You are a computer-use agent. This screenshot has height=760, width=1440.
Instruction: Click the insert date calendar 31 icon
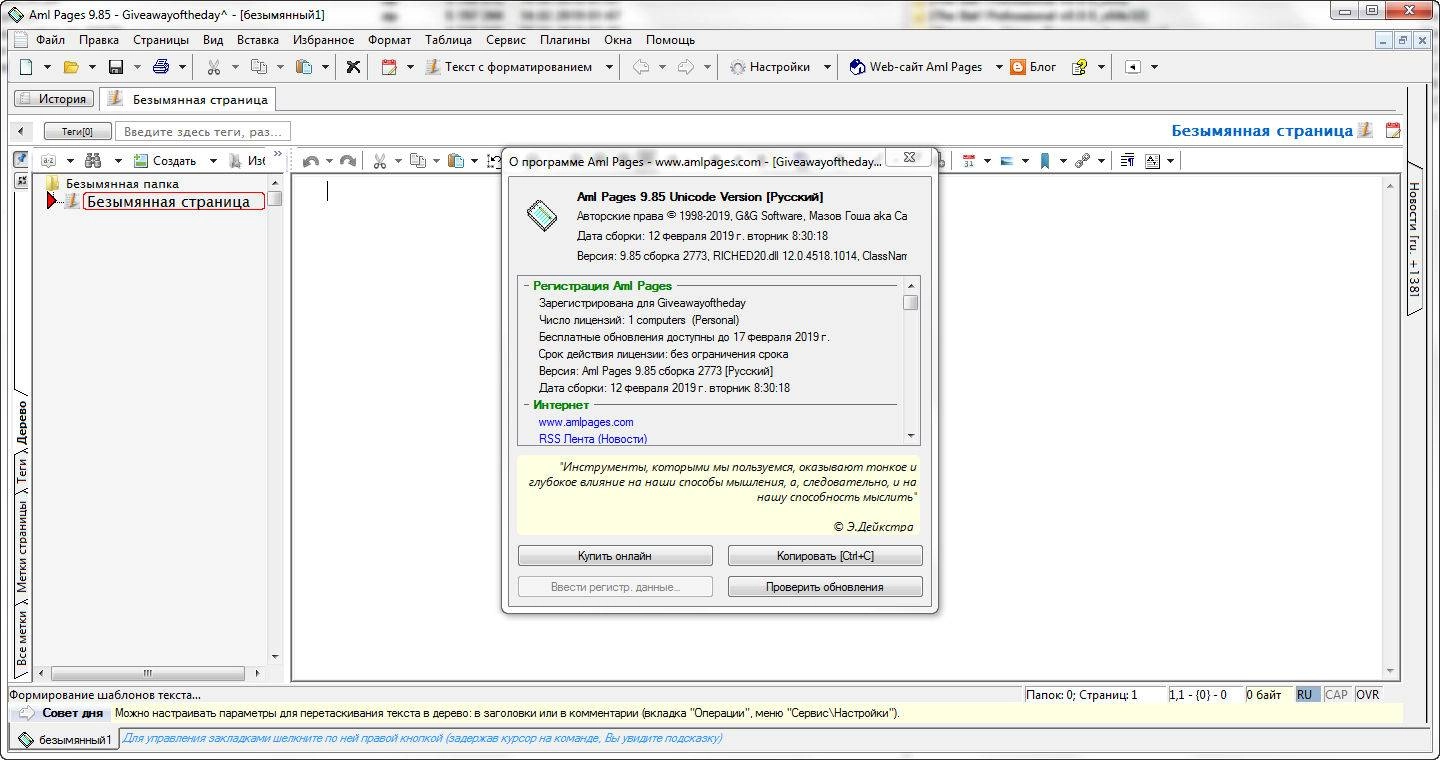tap(969, 160)
